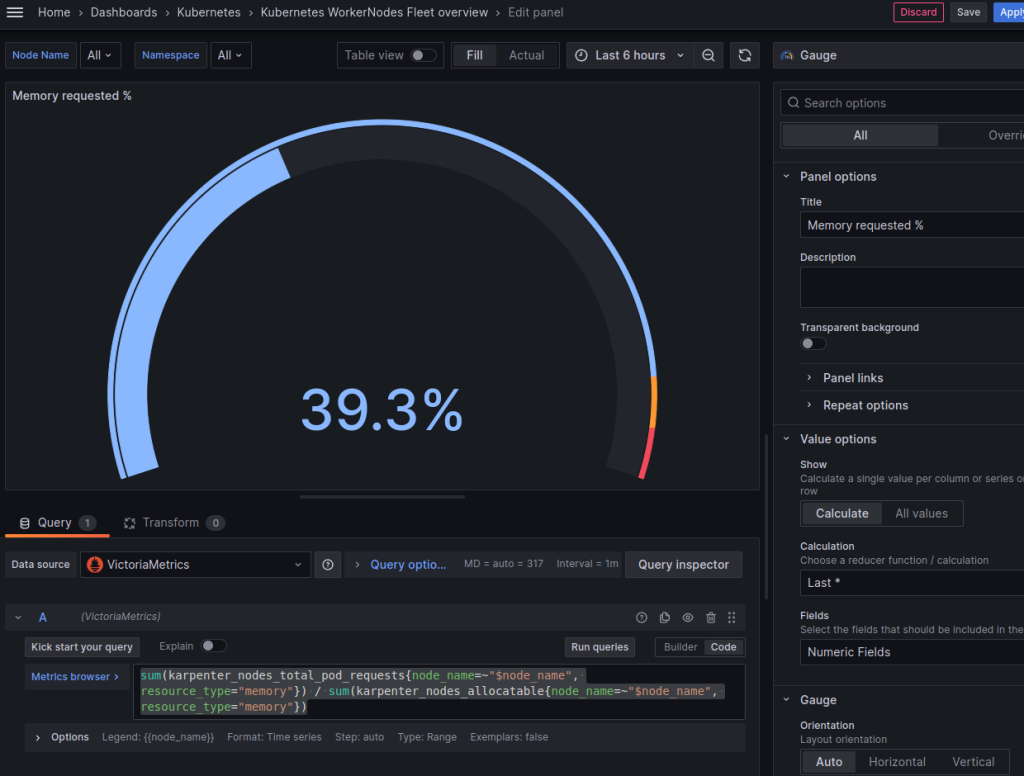Open help for query A
1024x776 pixels.
pos(641,617)
